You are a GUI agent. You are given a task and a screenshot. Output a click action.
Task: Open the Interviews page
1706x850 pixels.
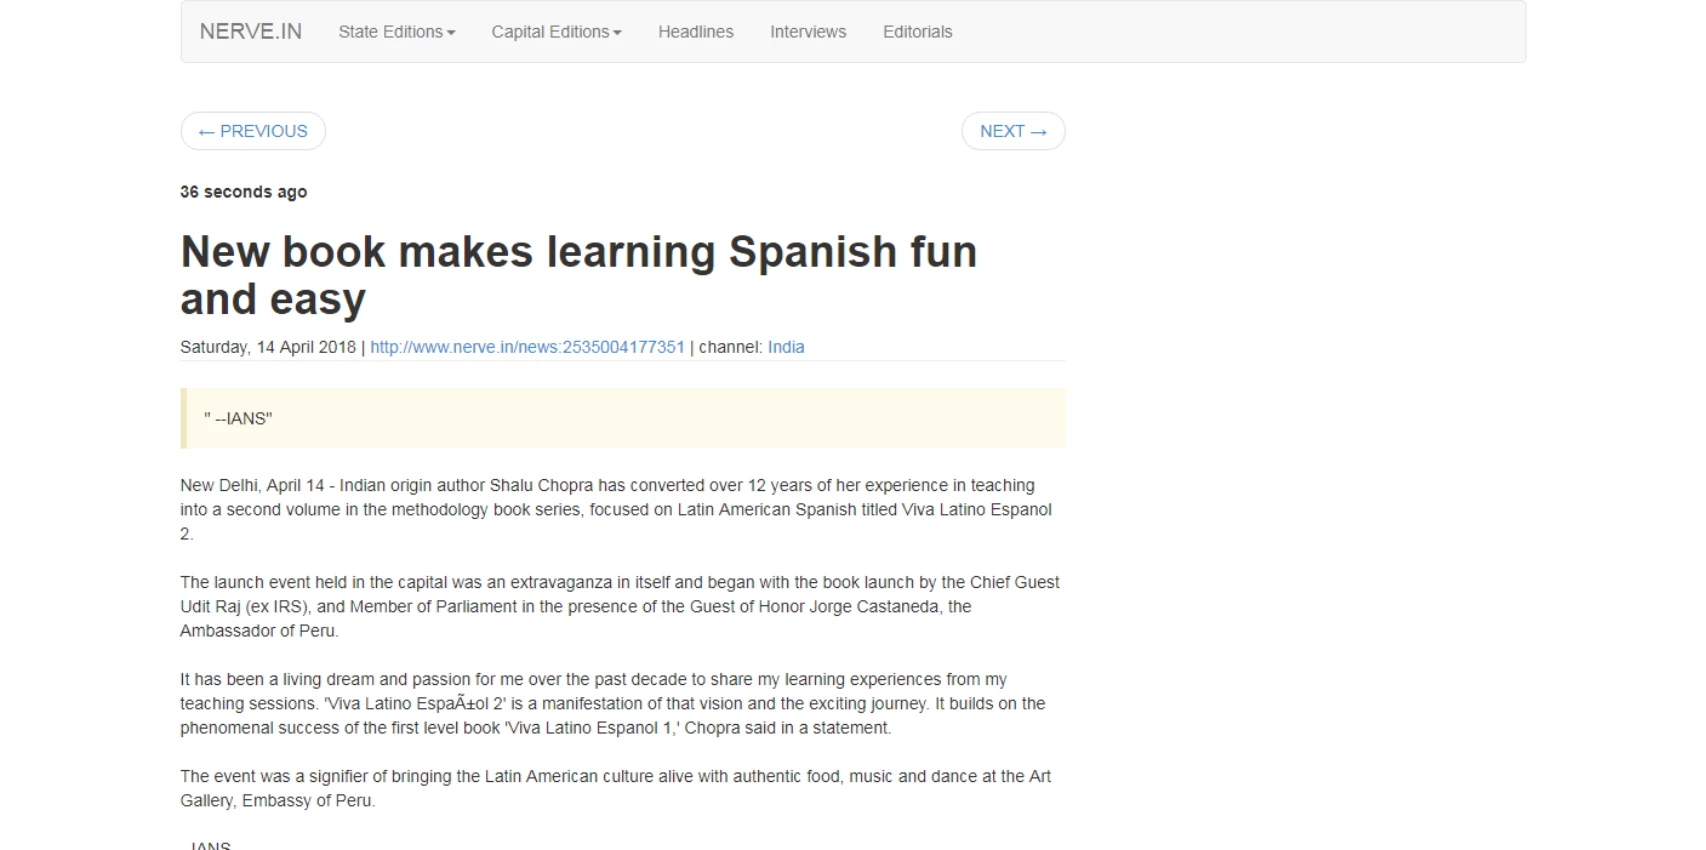pos(808,32)
